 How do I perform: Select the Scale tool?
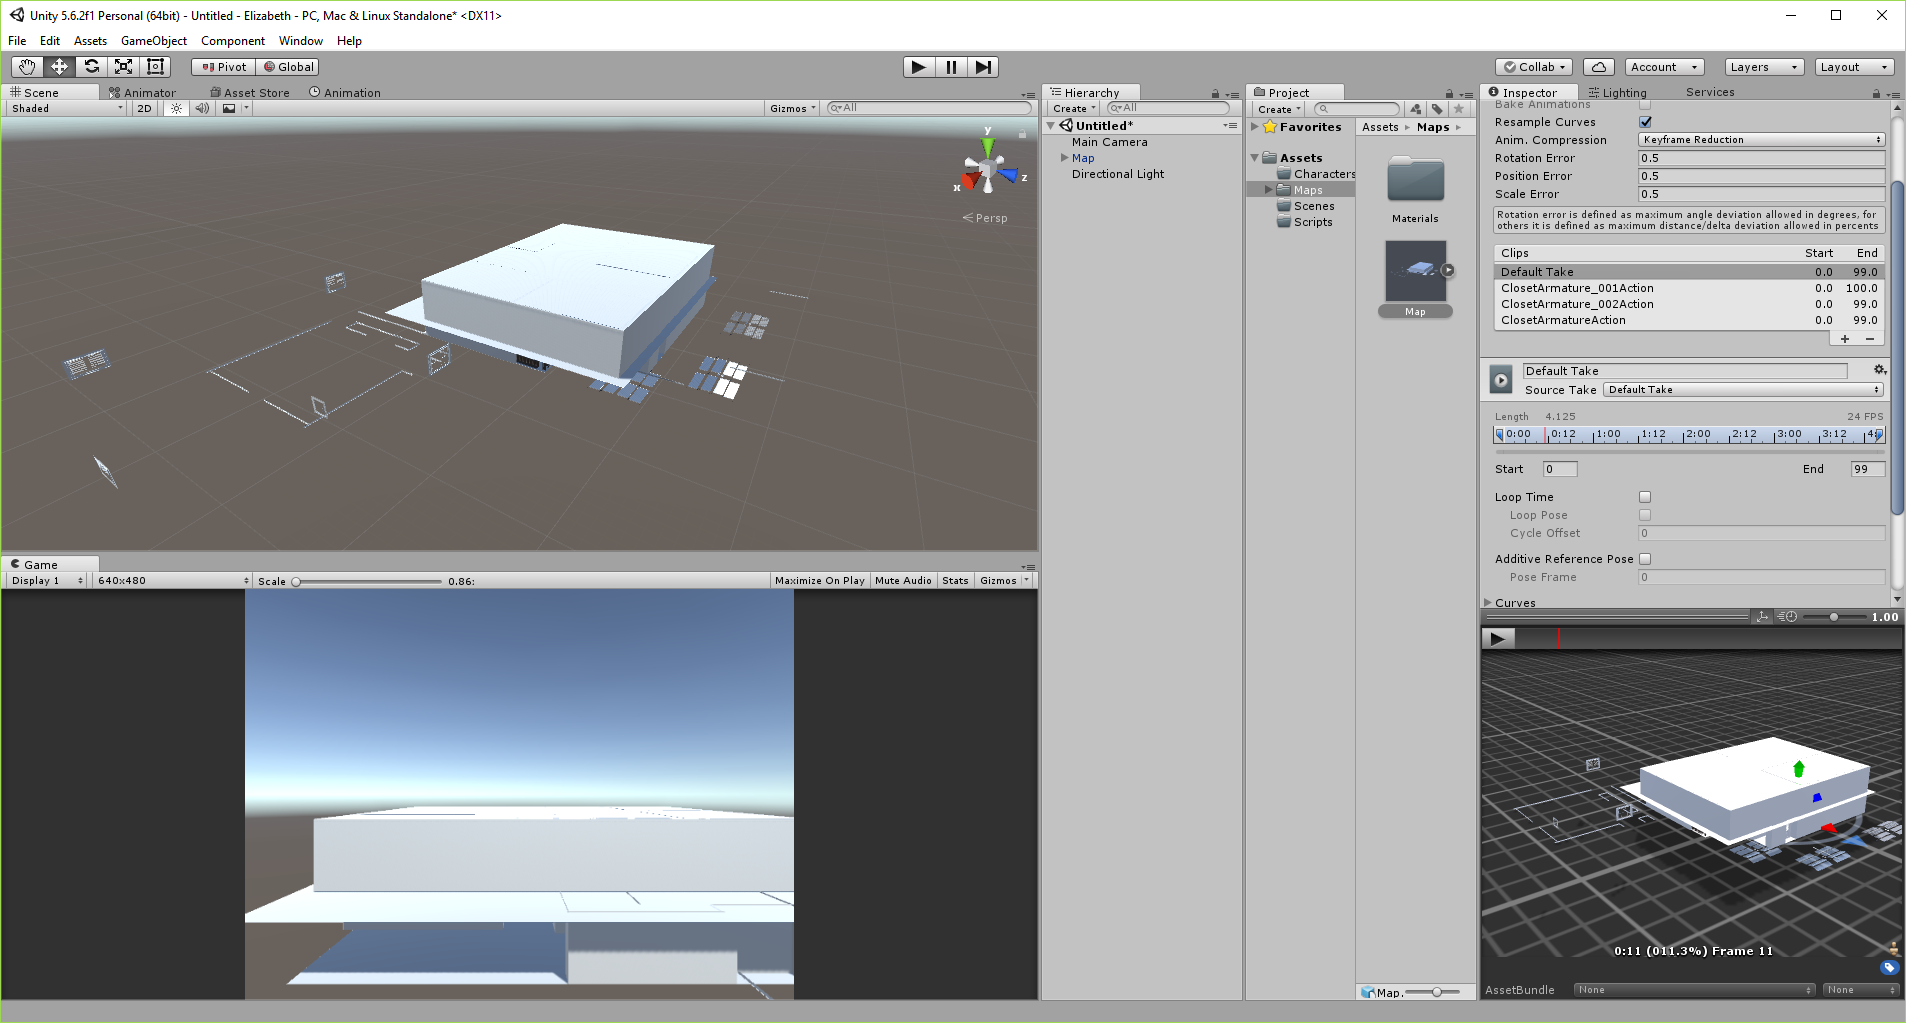click(123, 67)
